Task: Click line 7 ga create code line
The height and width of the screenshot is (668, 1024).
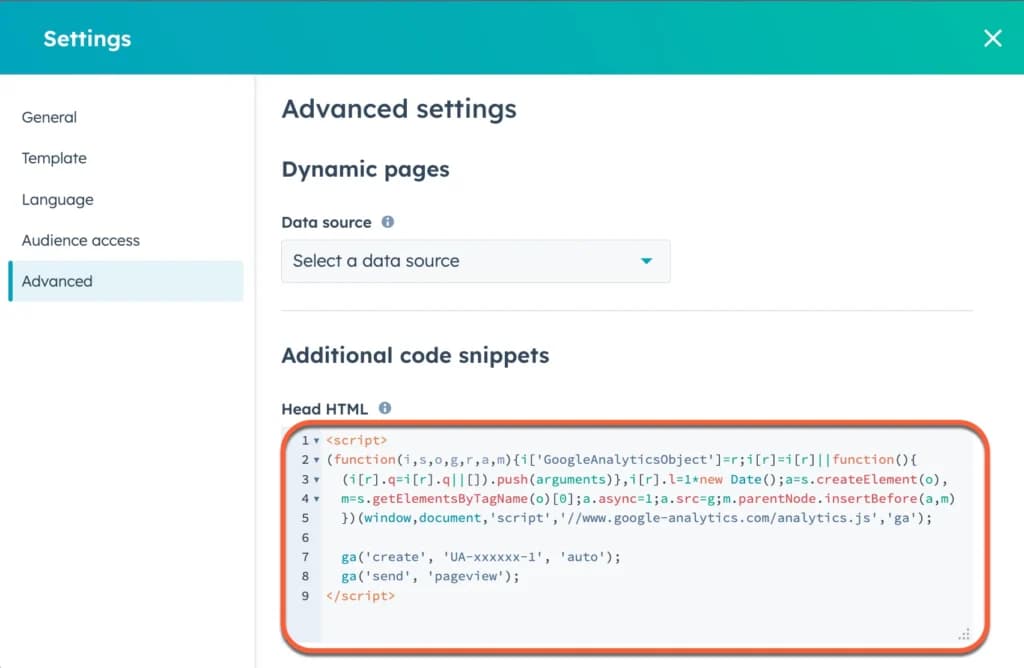Action: coord(481,557)
